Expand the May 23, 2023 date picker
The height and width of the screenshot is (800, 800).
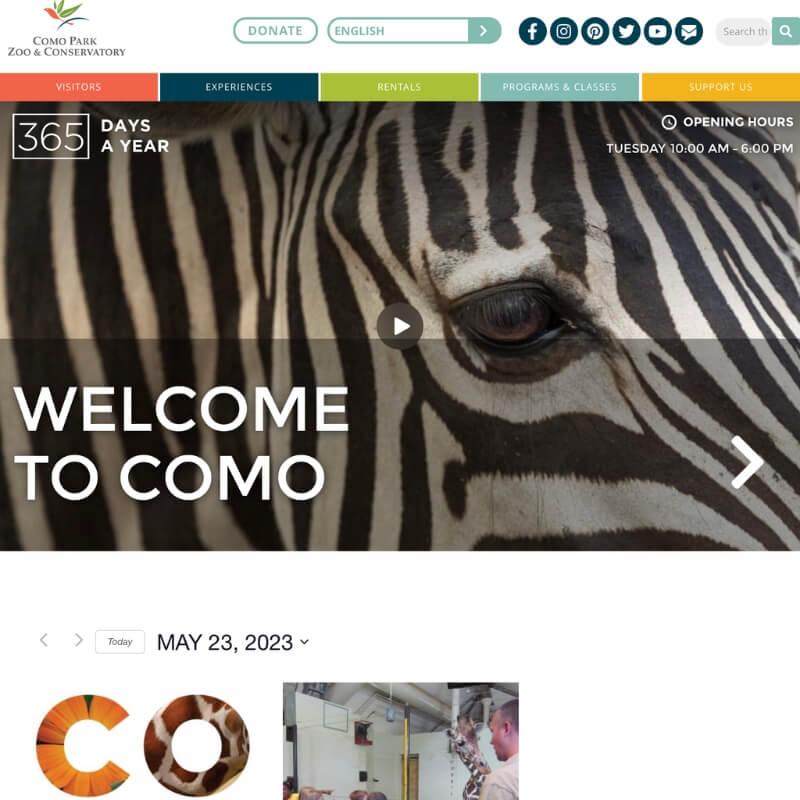(x=233, y=642)
